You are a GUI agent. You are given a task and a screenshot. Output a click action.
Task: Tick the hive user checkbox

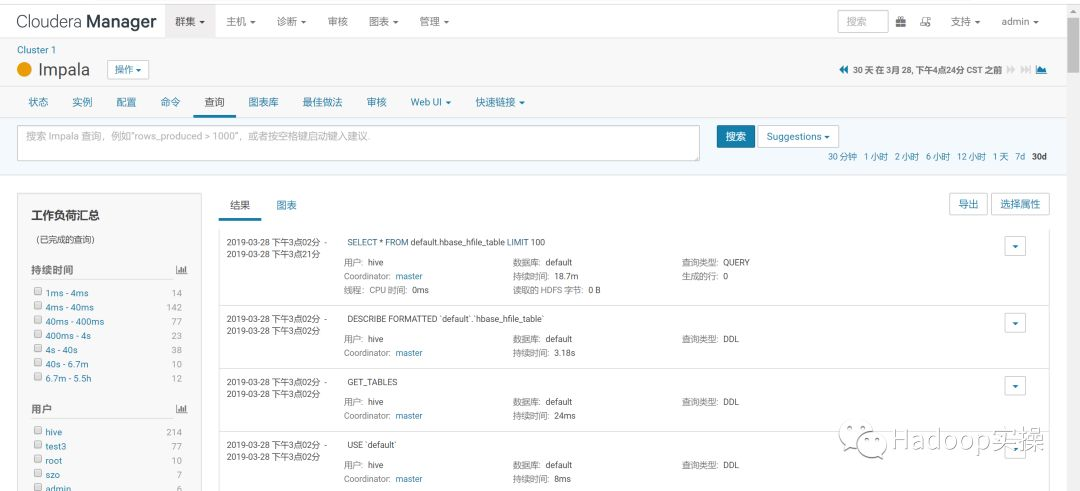[x=38, y=430]
